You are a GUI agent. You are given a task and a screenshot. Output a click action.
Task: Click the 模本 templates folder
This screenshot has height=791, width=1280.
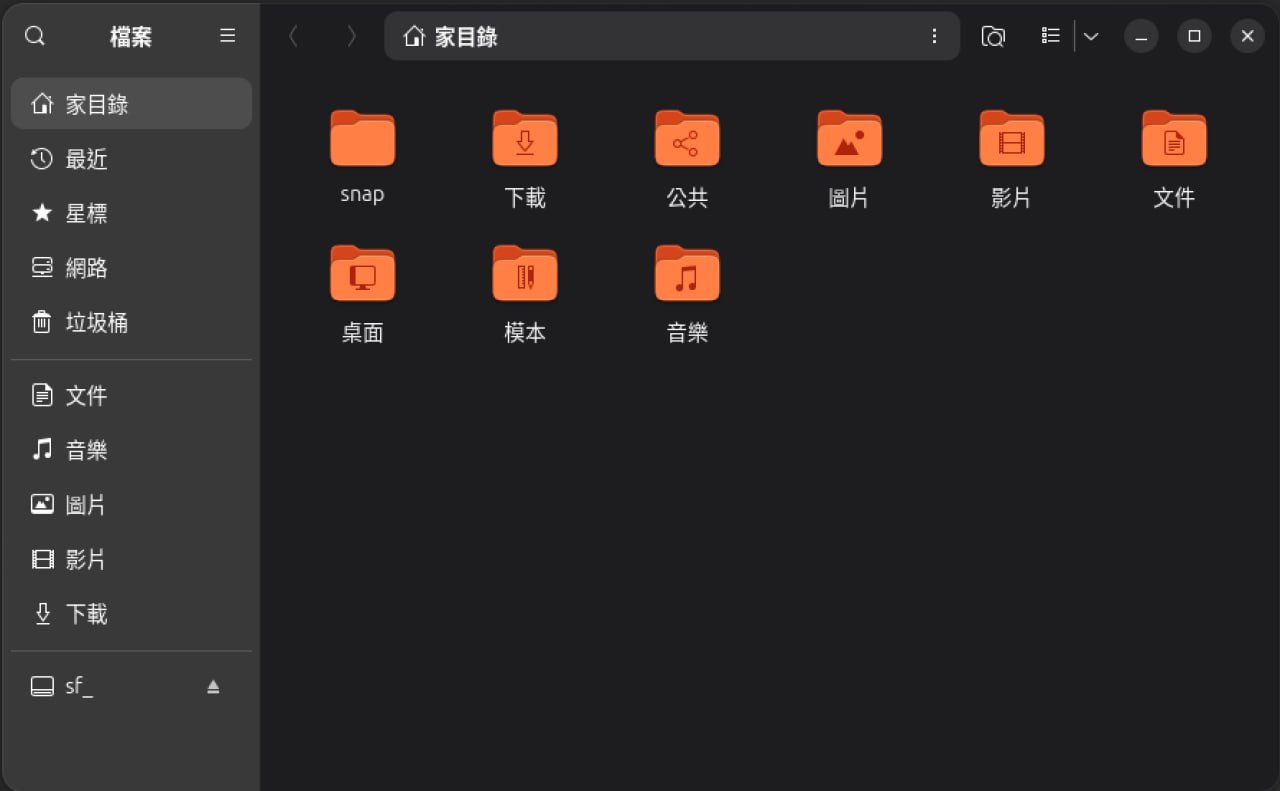524,275
